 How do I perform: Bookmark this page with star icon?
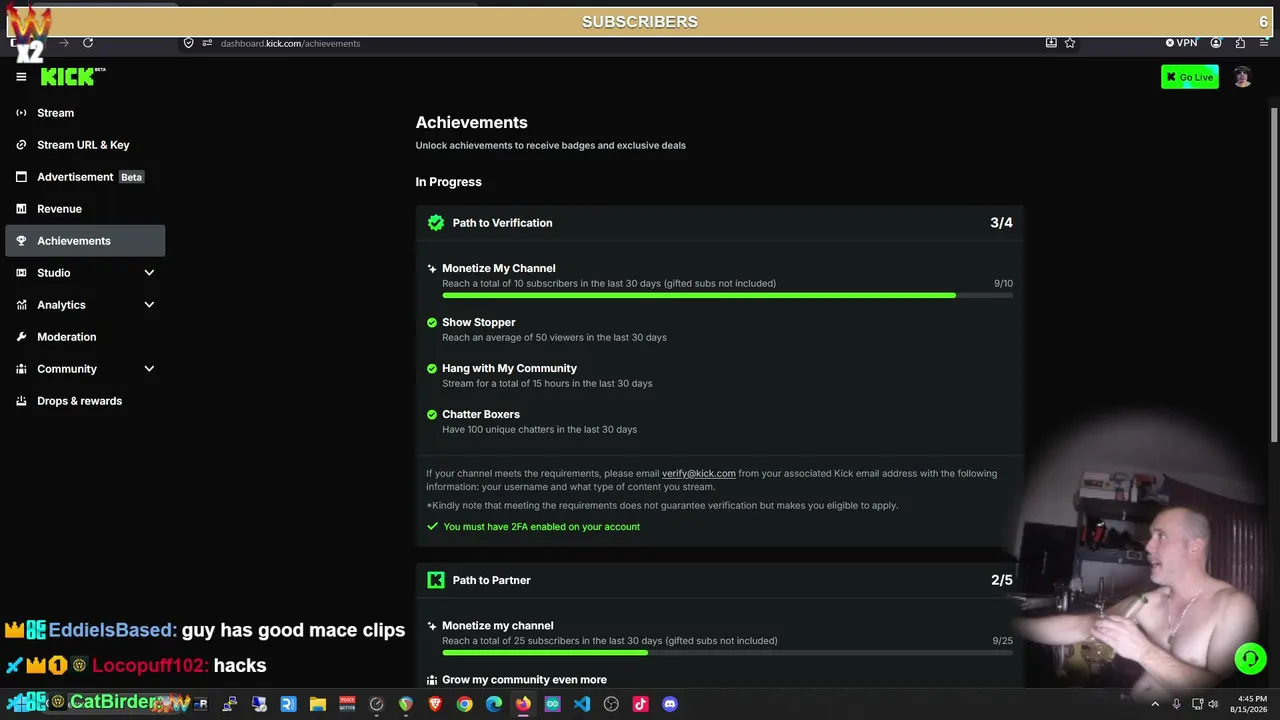tap(1070, 43)
